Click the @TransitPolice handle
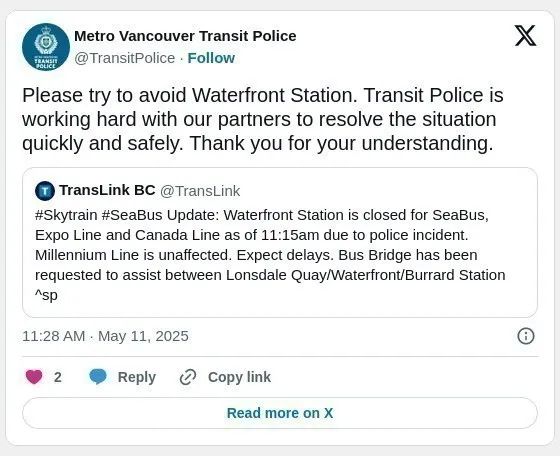This screenshot has width=560, height=456. pyautogui.click(x=125, y=58)
